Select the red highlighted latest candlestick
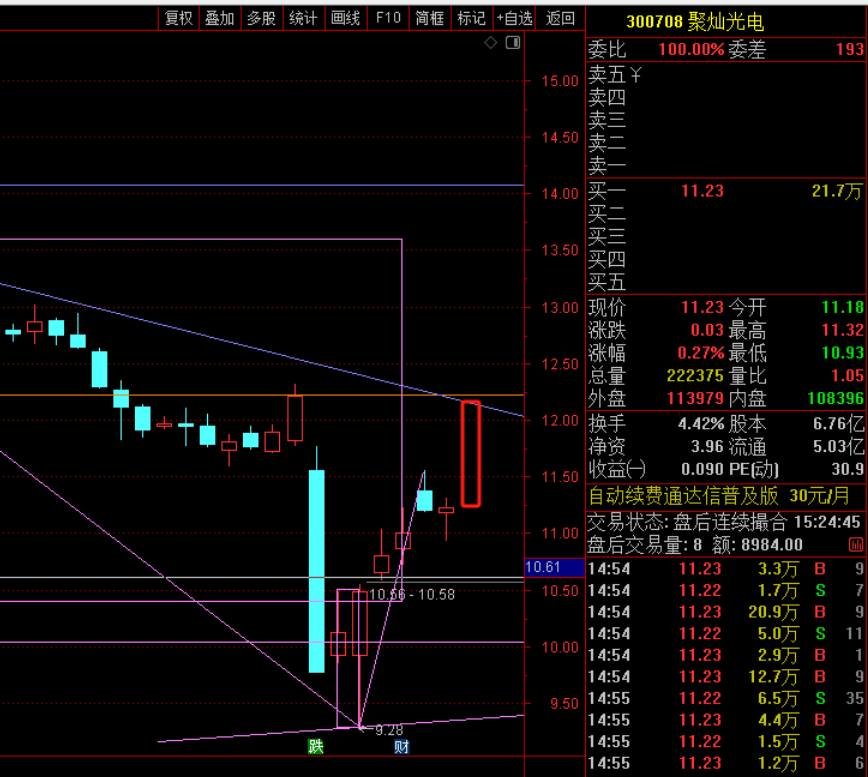 471,454
